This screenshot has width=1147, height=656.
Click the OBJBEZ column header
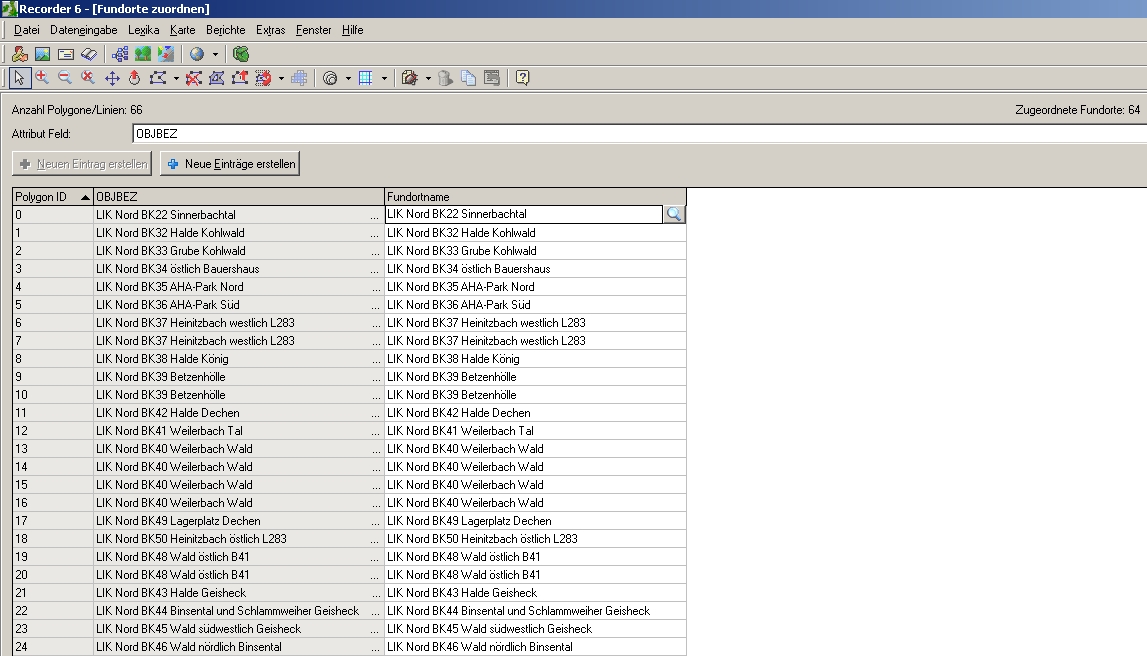coord(238,197)
